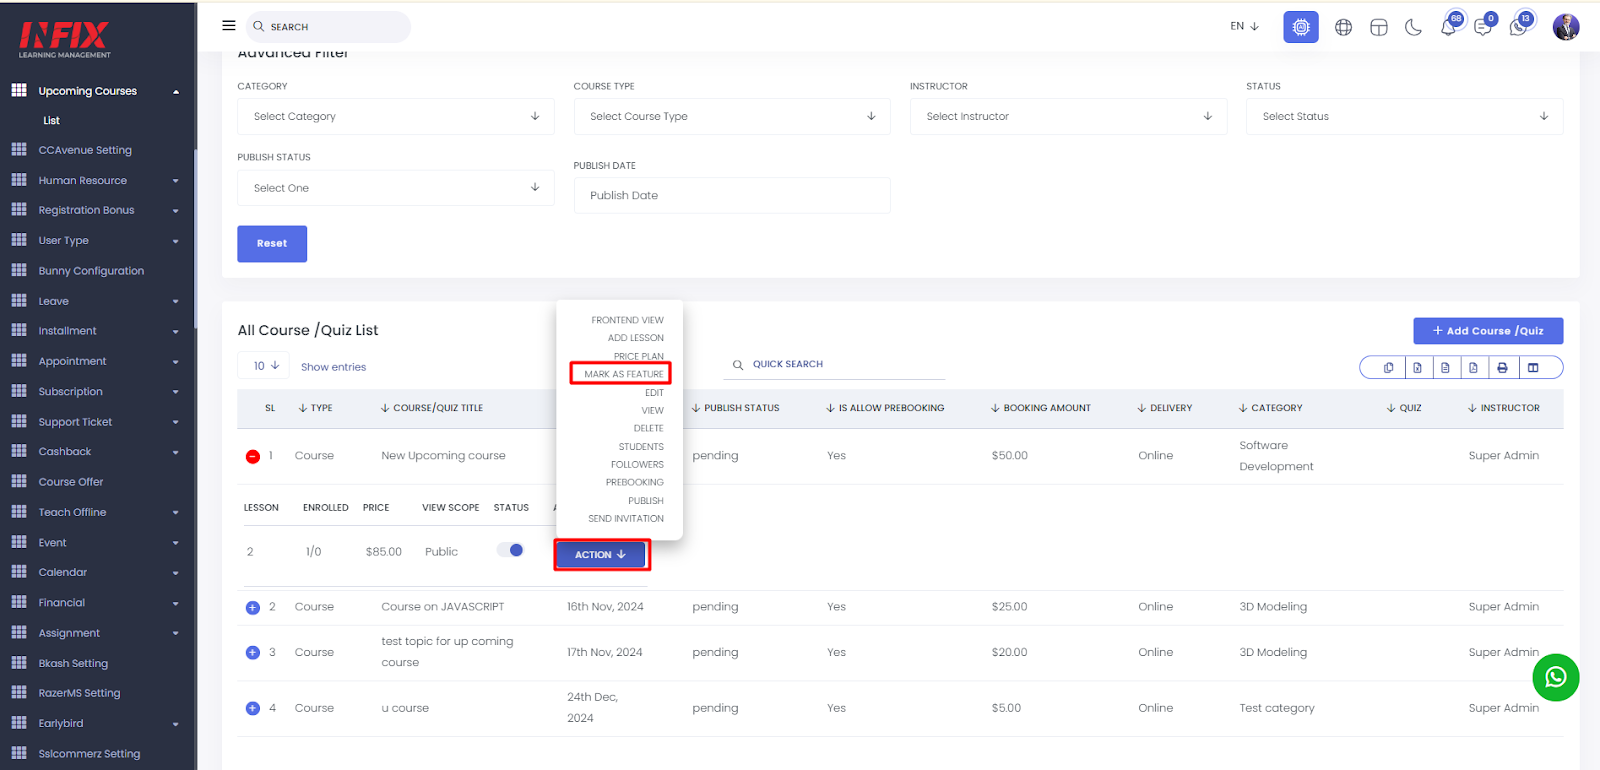1600x770 pixels.
Task: Expand the Human Resource sidebar menu
Action: pyautogui.click(x=98, y=180)
